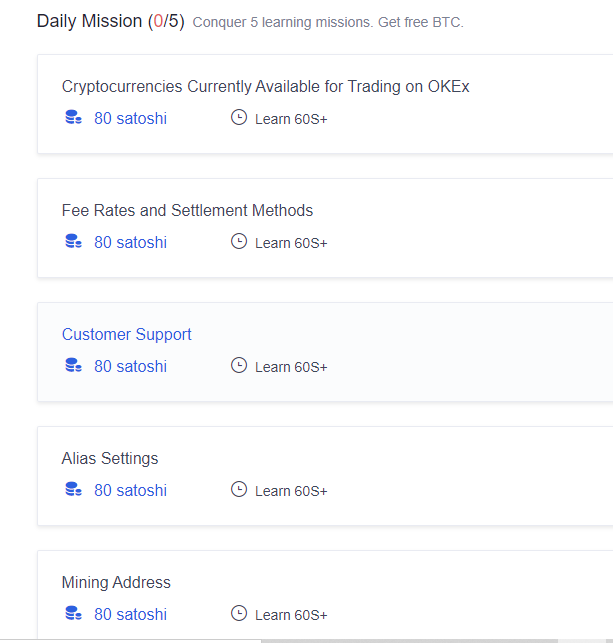Click coin icon in Cryptocurrencies mission card
The height and width of the screenshot is (643, 613).
point(73,117)
